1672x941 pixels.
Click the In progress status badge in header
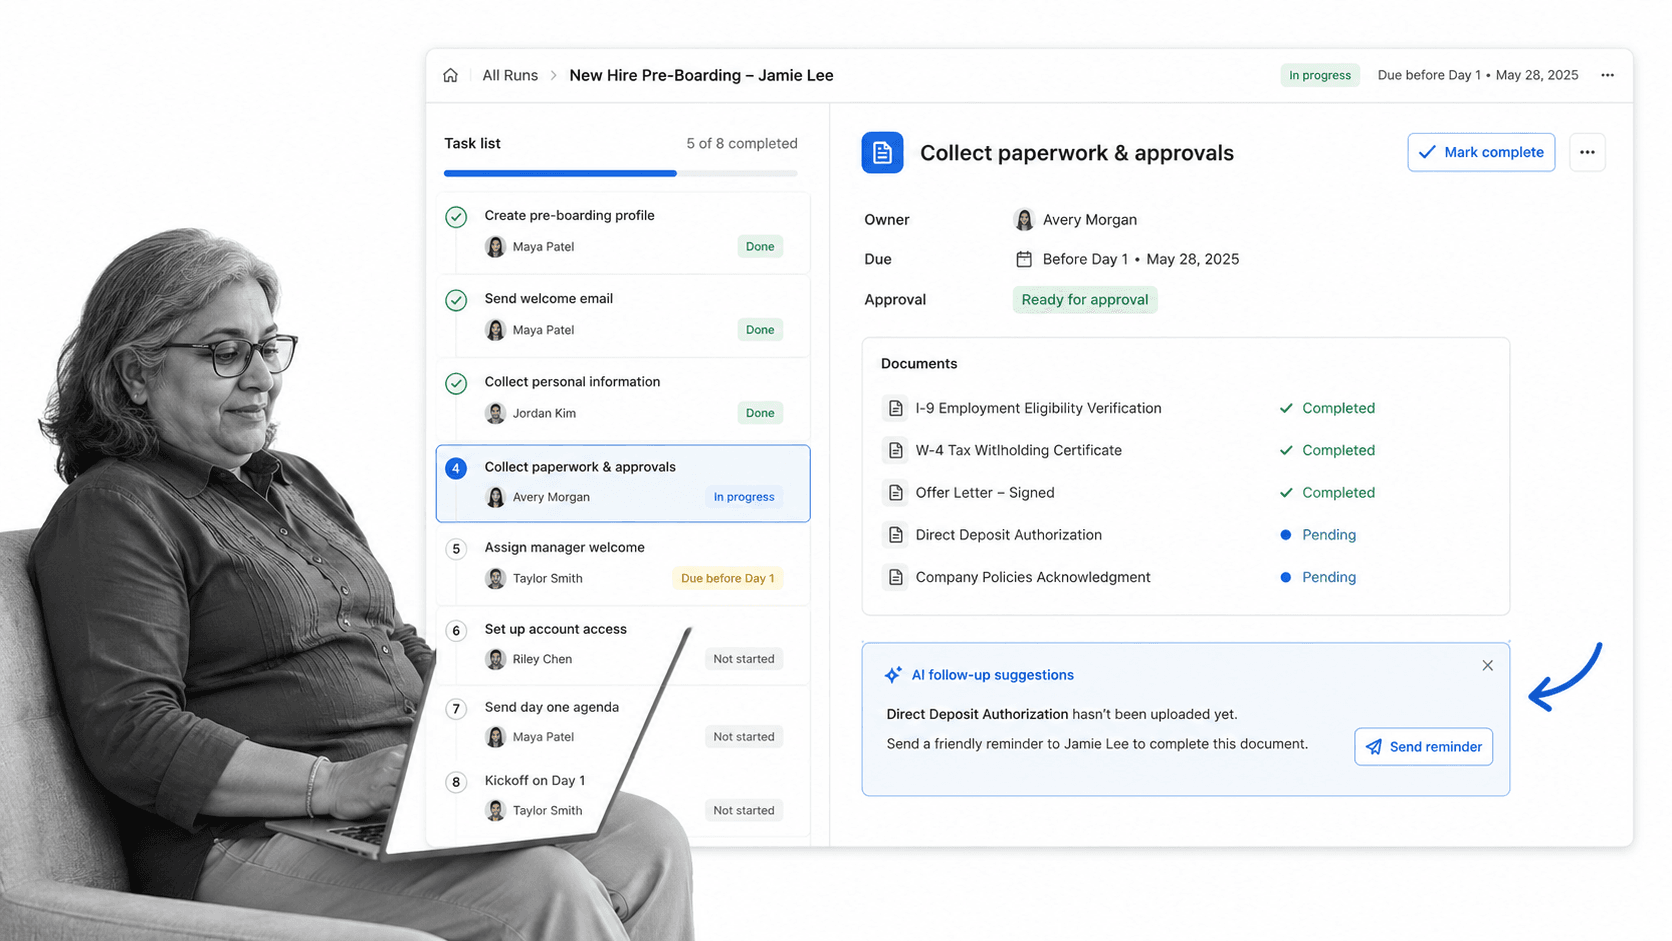click(x=1319, y=75)
